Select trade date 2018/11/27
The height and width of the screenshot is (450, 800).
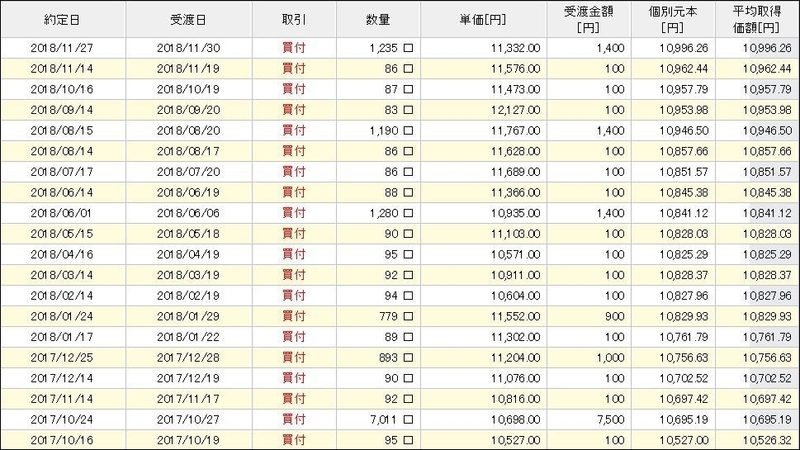coord(62,48)
